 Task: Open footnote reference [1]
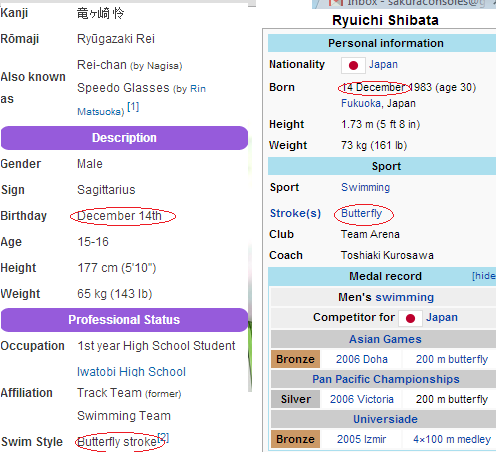pos(133,107)
